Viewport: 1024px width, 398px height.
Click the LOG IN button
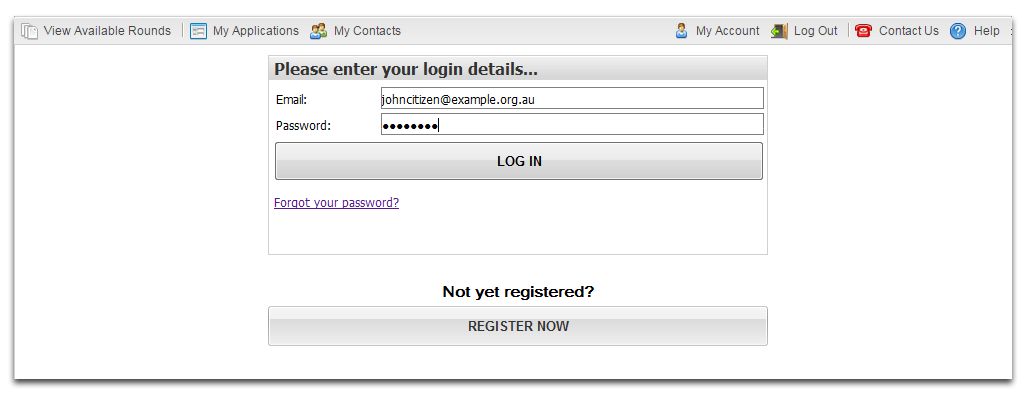[x=519, y=161]
